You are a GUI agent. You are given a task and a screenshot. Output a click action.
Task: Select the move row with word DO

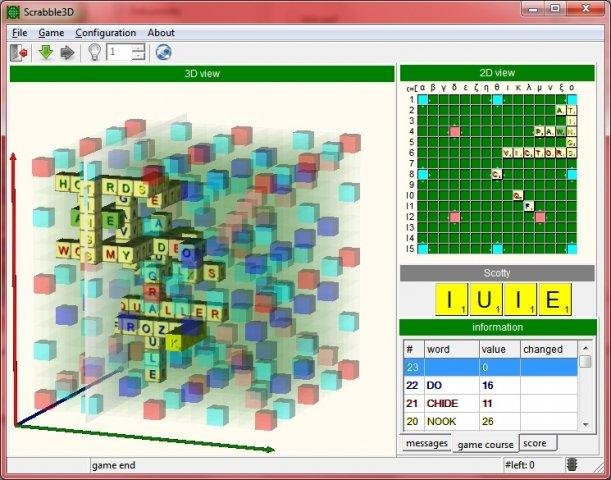490,385
